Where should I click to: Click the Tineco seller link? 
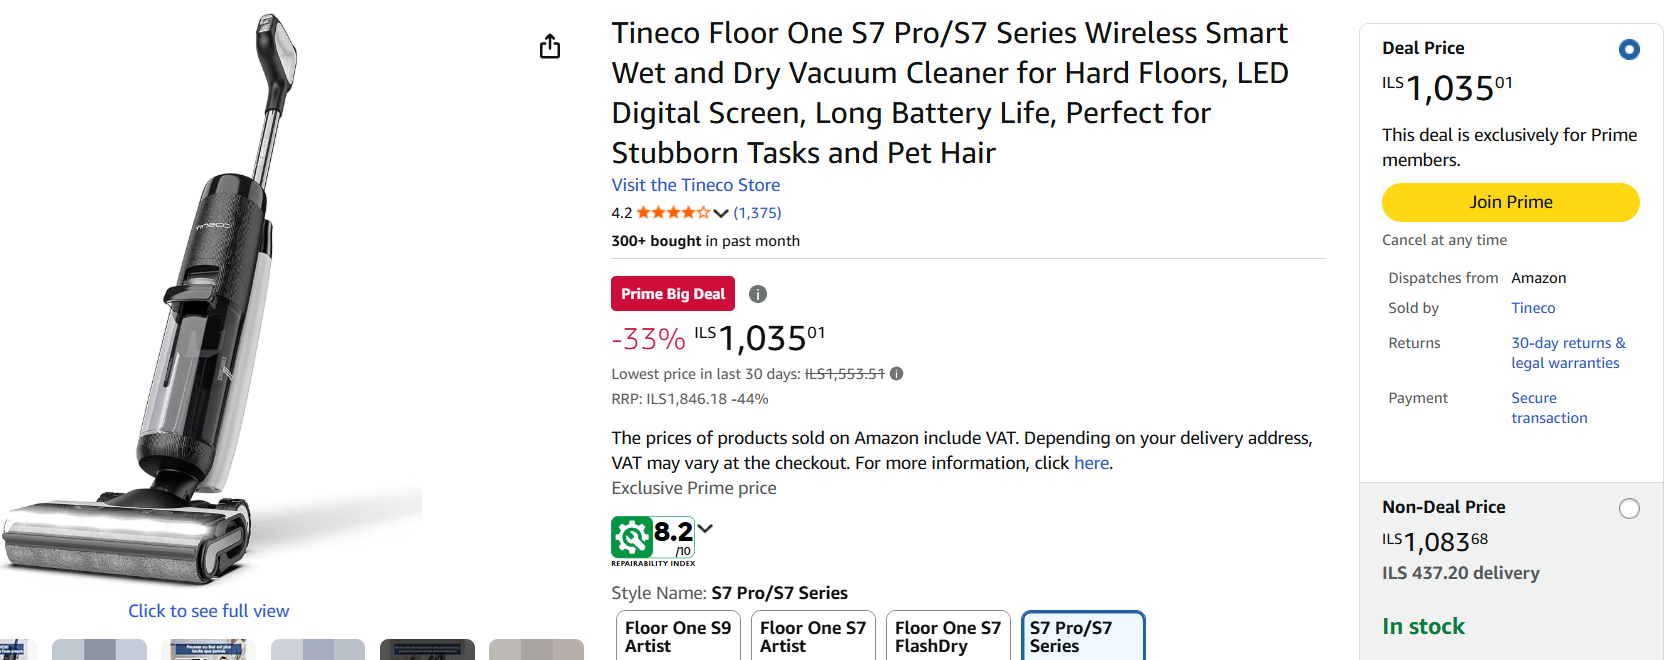click(x=1533, y=308)
